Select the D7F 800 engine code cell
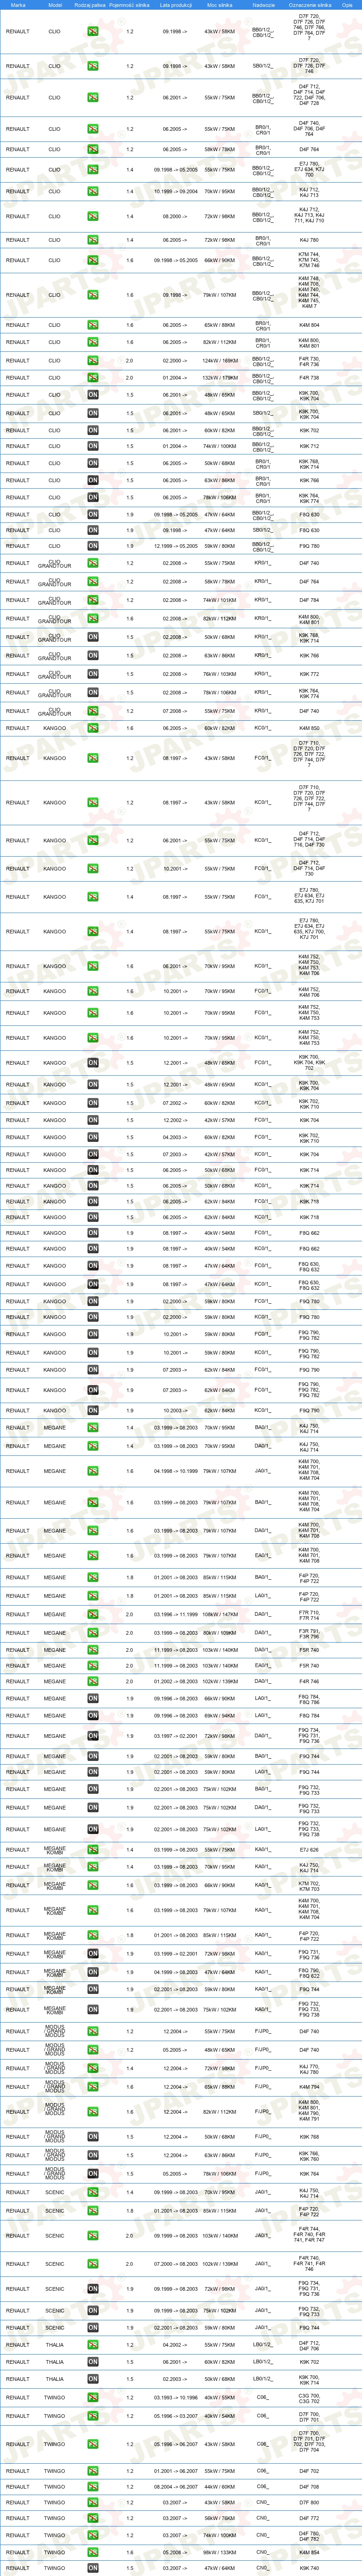This screenshot has height=2576, width=362. [x=309, y=2503]
